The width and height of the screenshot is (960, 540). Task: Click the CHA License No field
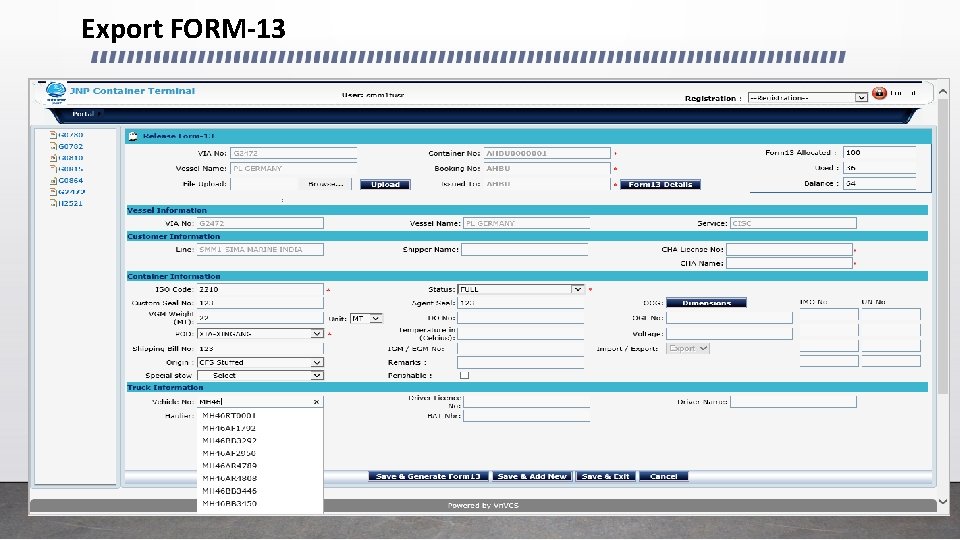(x=790, y=249)
